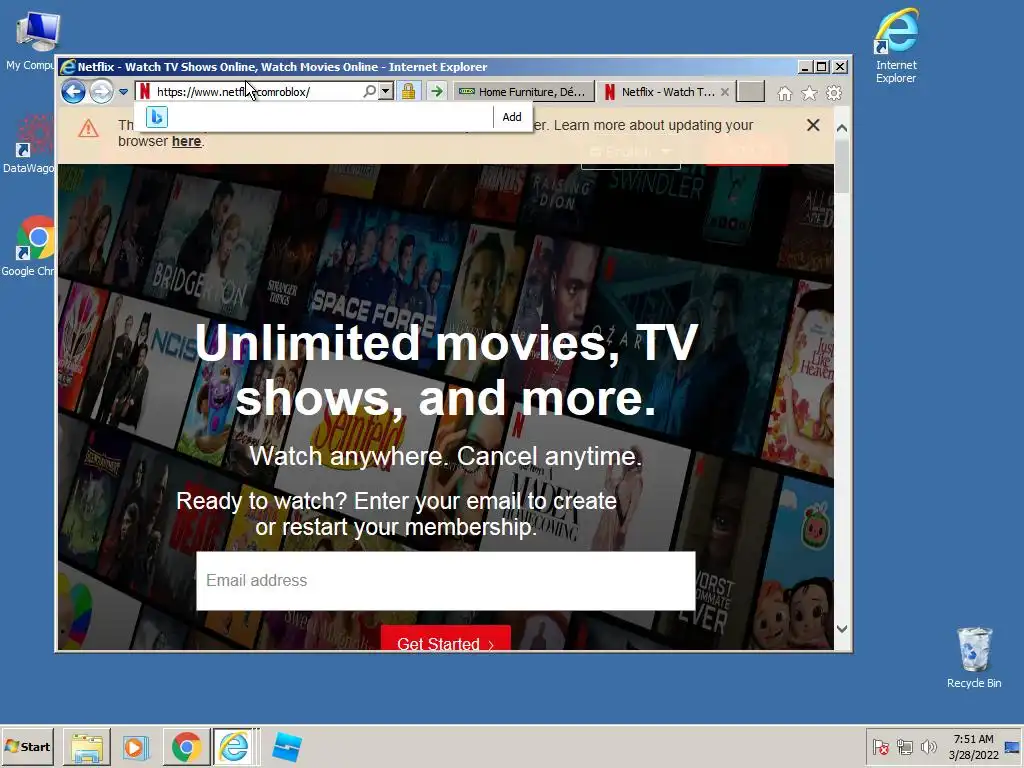Click the Start button

pyautogui.click(x=27, y=746)
